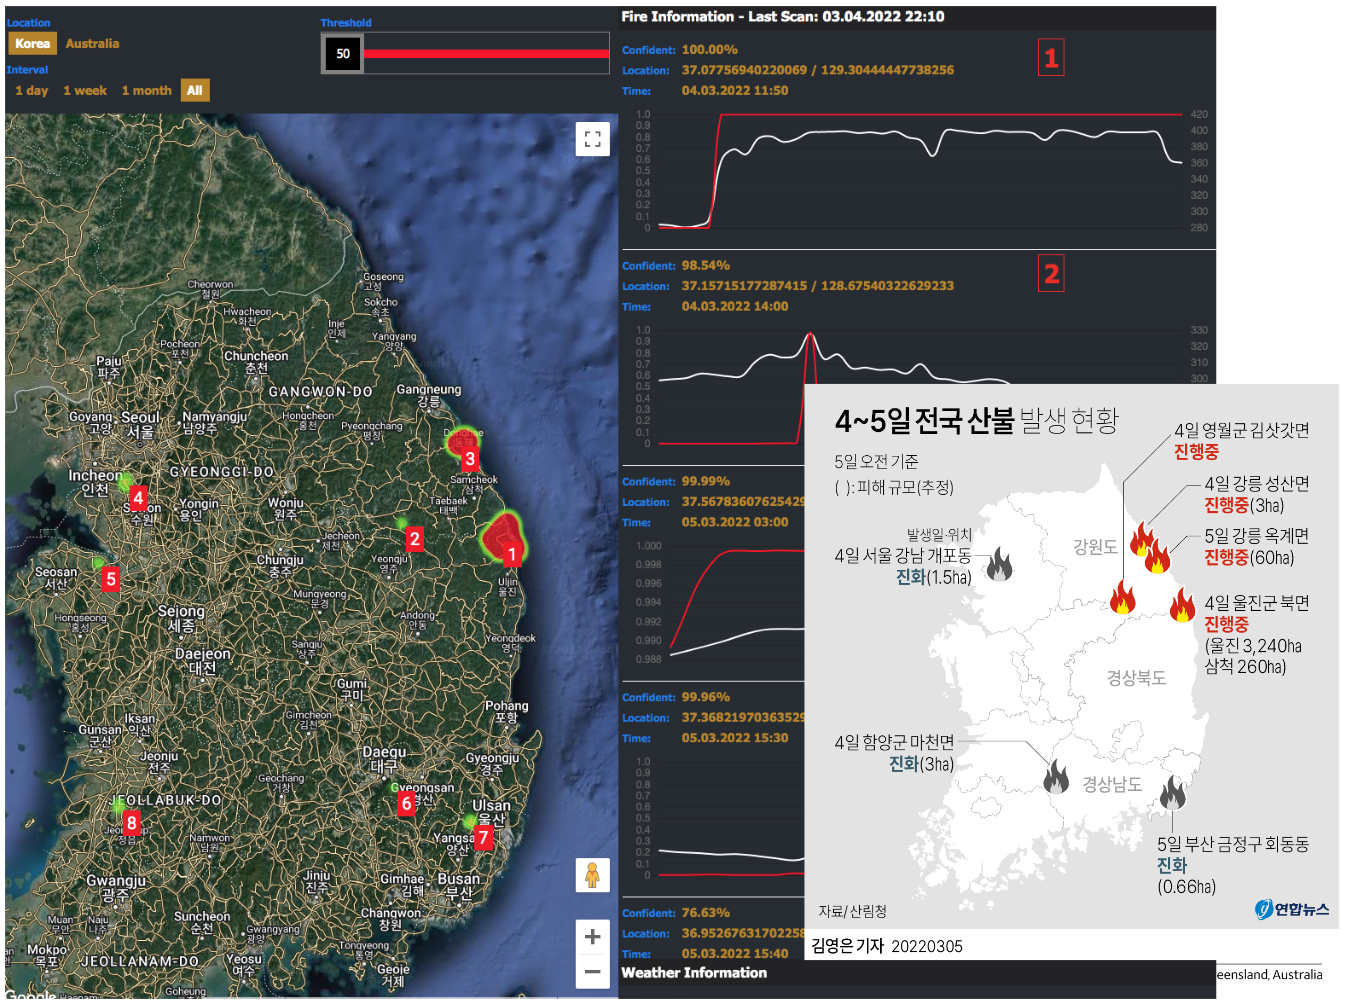The image size is (1347, 1007).
Task: Switch location to Australia
Action: (92, 44)
